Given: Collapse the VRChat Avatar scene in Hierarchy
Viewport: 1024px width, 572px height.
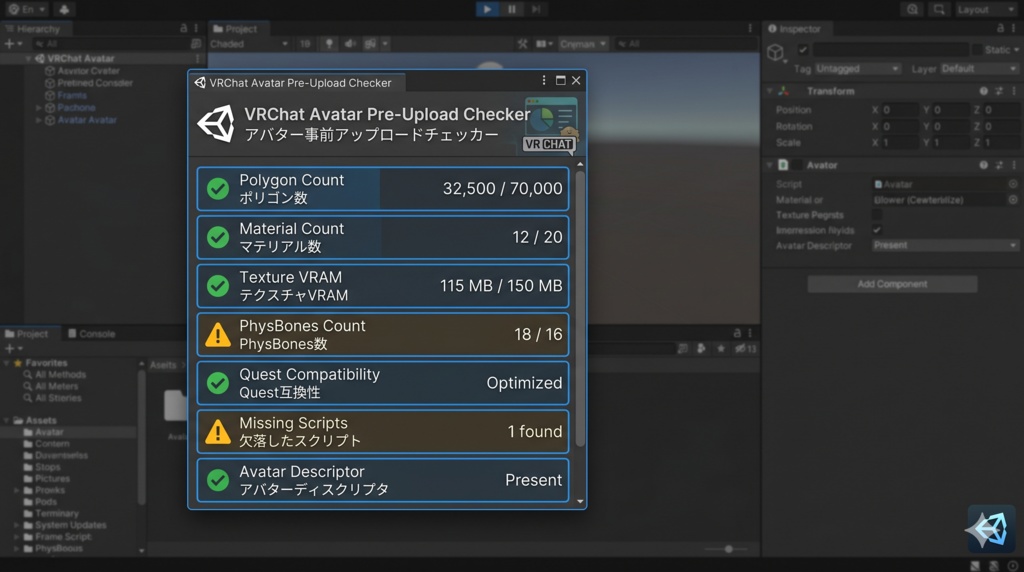Looking at the screenshot, I should point(29,59).
